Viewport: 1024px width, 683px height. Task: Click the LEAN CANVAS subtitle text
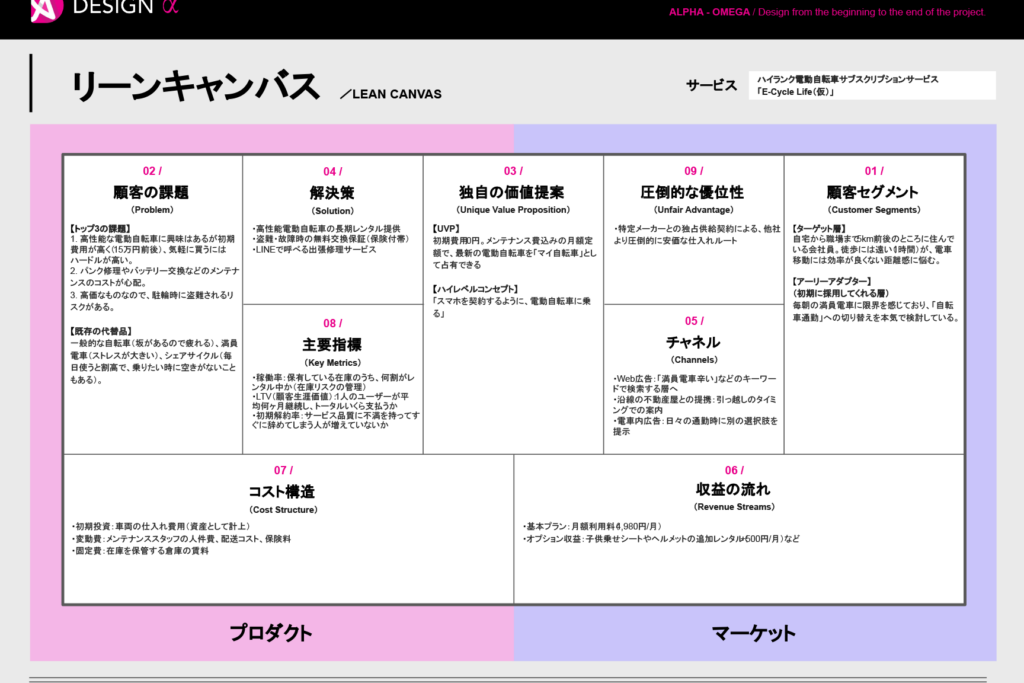391,95
